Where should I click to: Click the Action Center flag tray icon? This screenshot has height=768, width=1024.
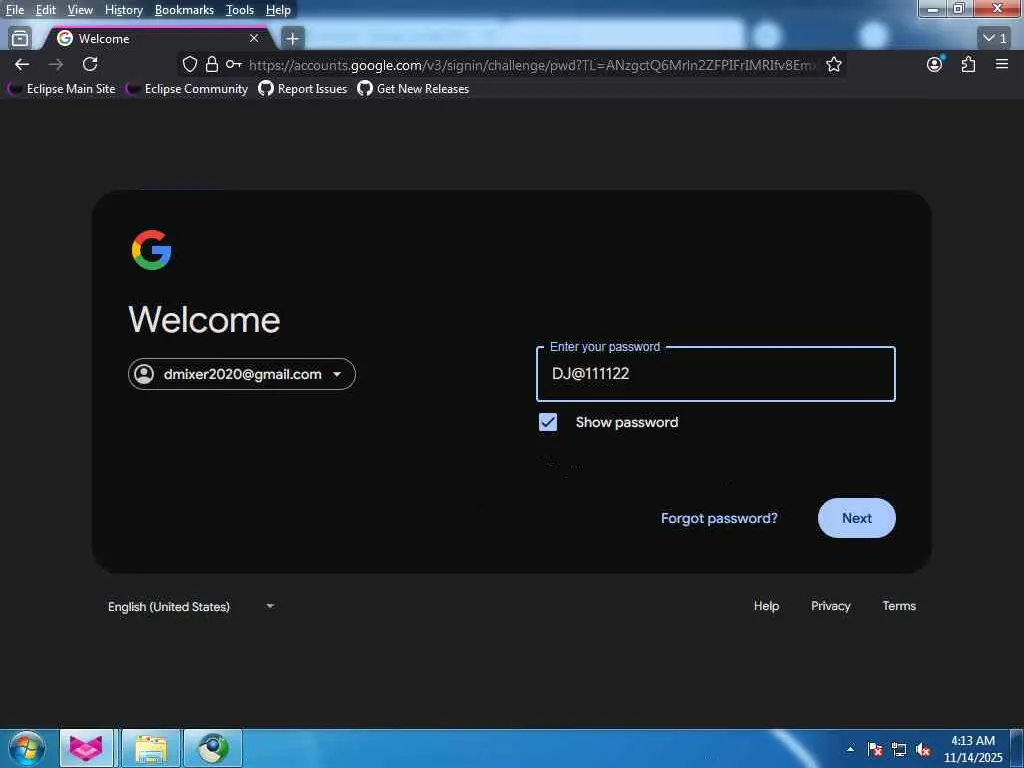pyautogui.click(x=875, y=749)
